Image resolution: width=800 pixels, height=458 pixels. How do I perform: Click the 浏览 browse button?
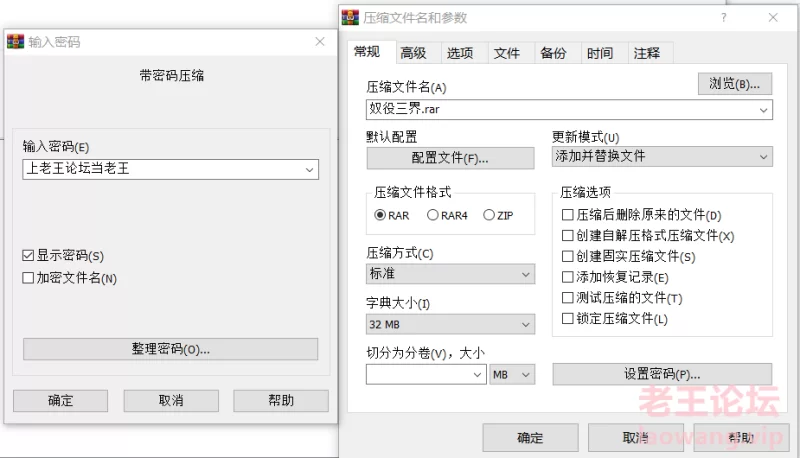point(735,84)
